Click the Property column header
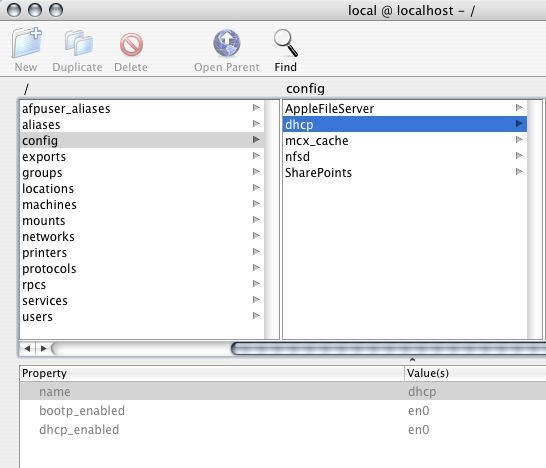Screen dimensions: 546x468 click(x=212, y=373)
